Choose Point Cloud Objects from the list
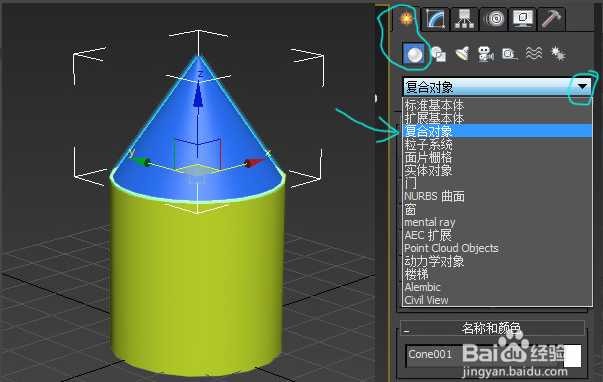The height and width of the screenshot is (382, 603). [x=497, y=248]
